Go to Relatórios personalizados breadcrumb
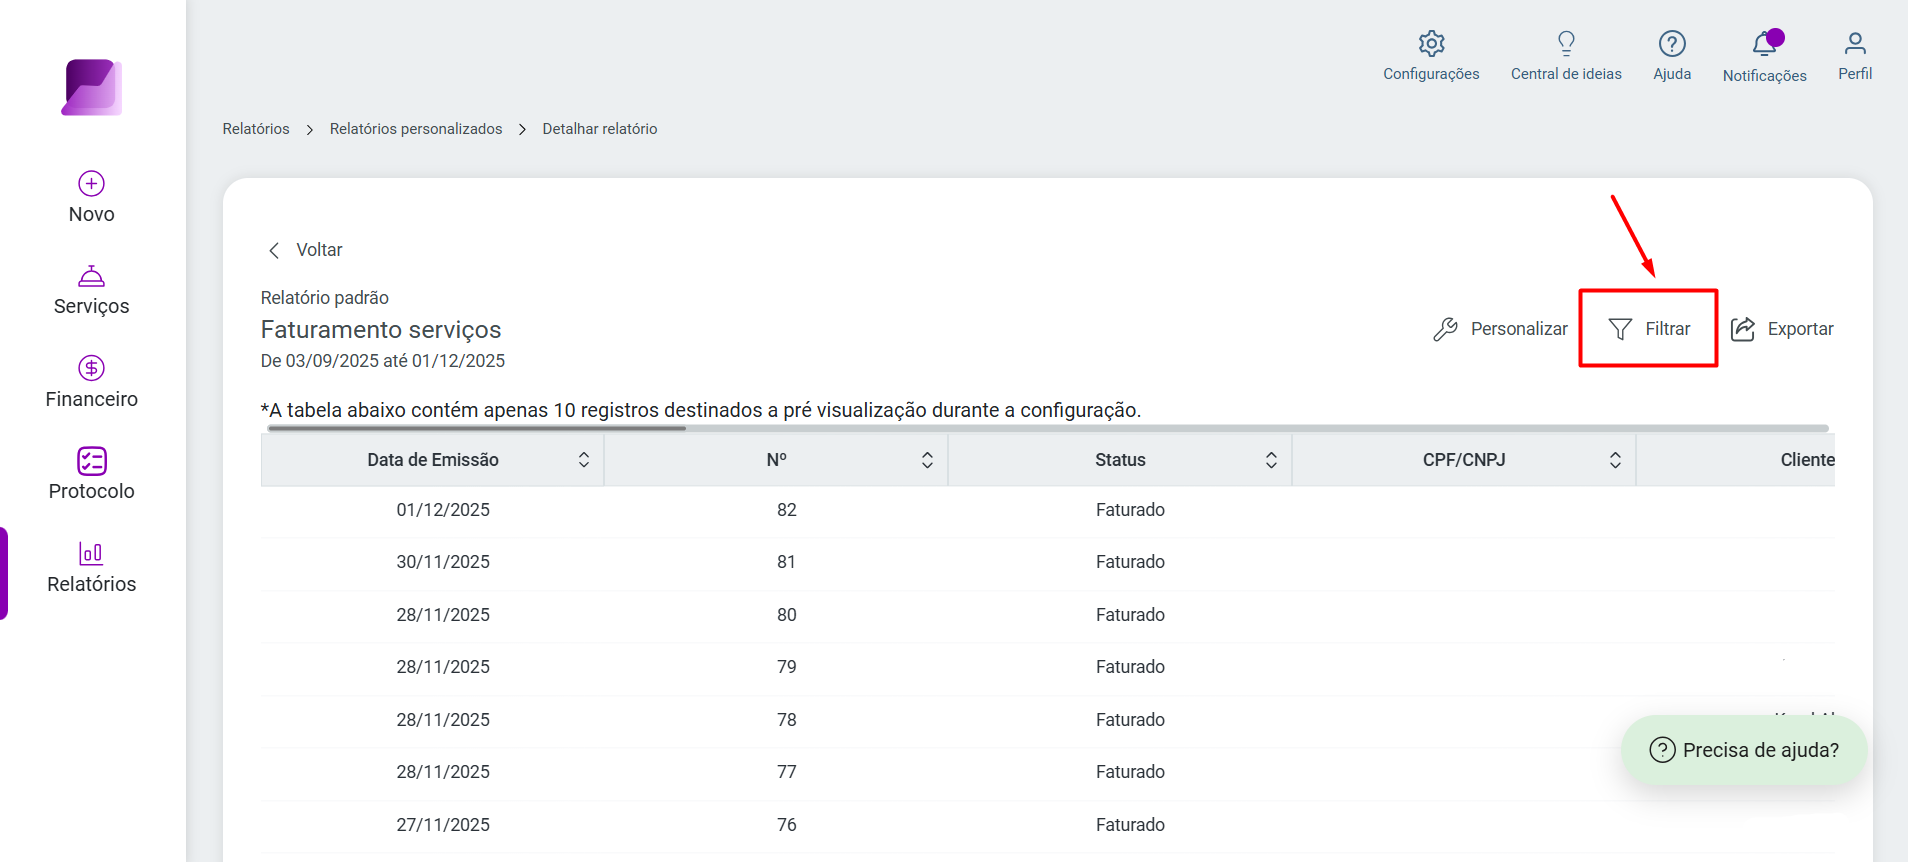Image resolution: width=1908 pixels, height=862 pixels. point(416,129)
